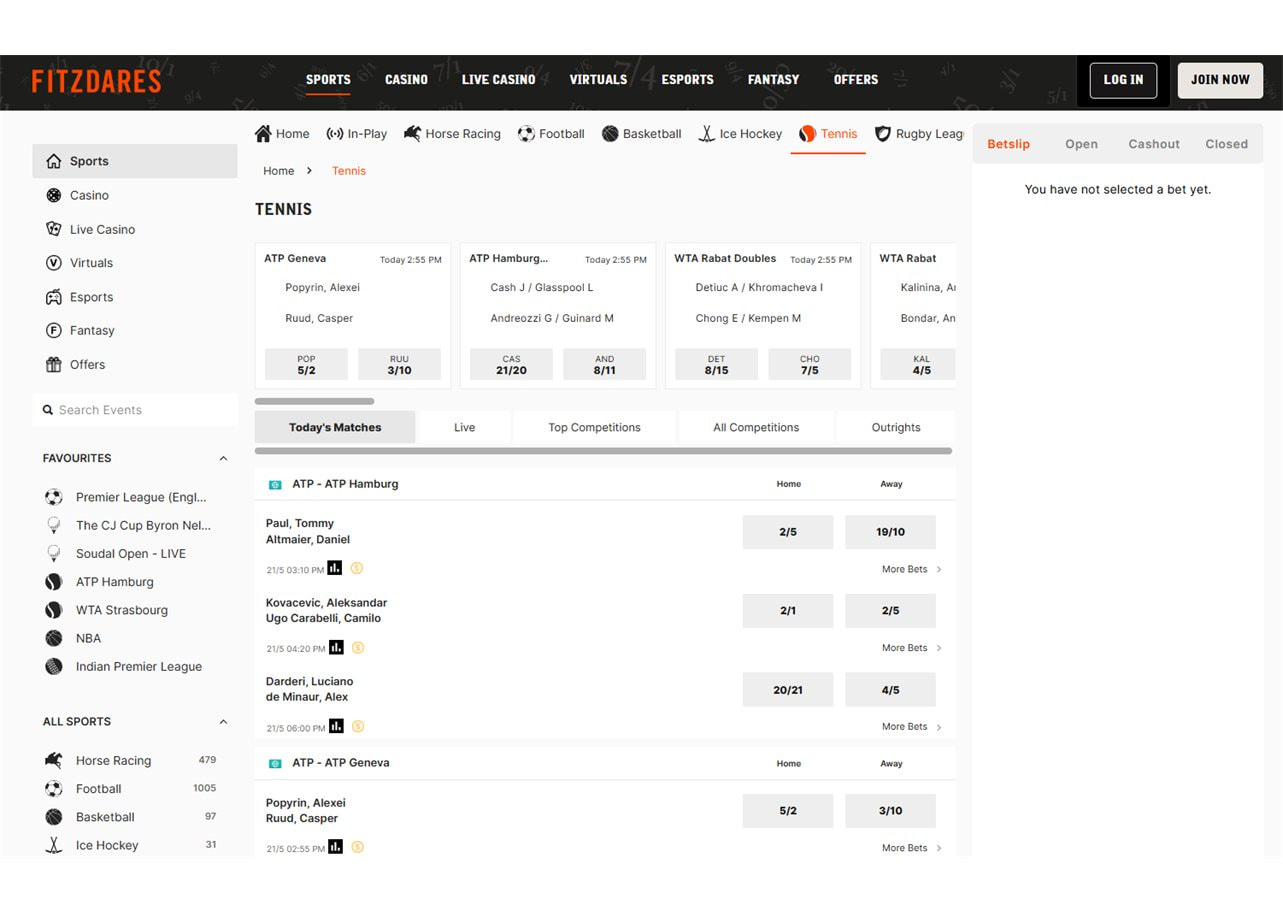
Task: Open Offers gift icon in sidebar
Action: 54,365
